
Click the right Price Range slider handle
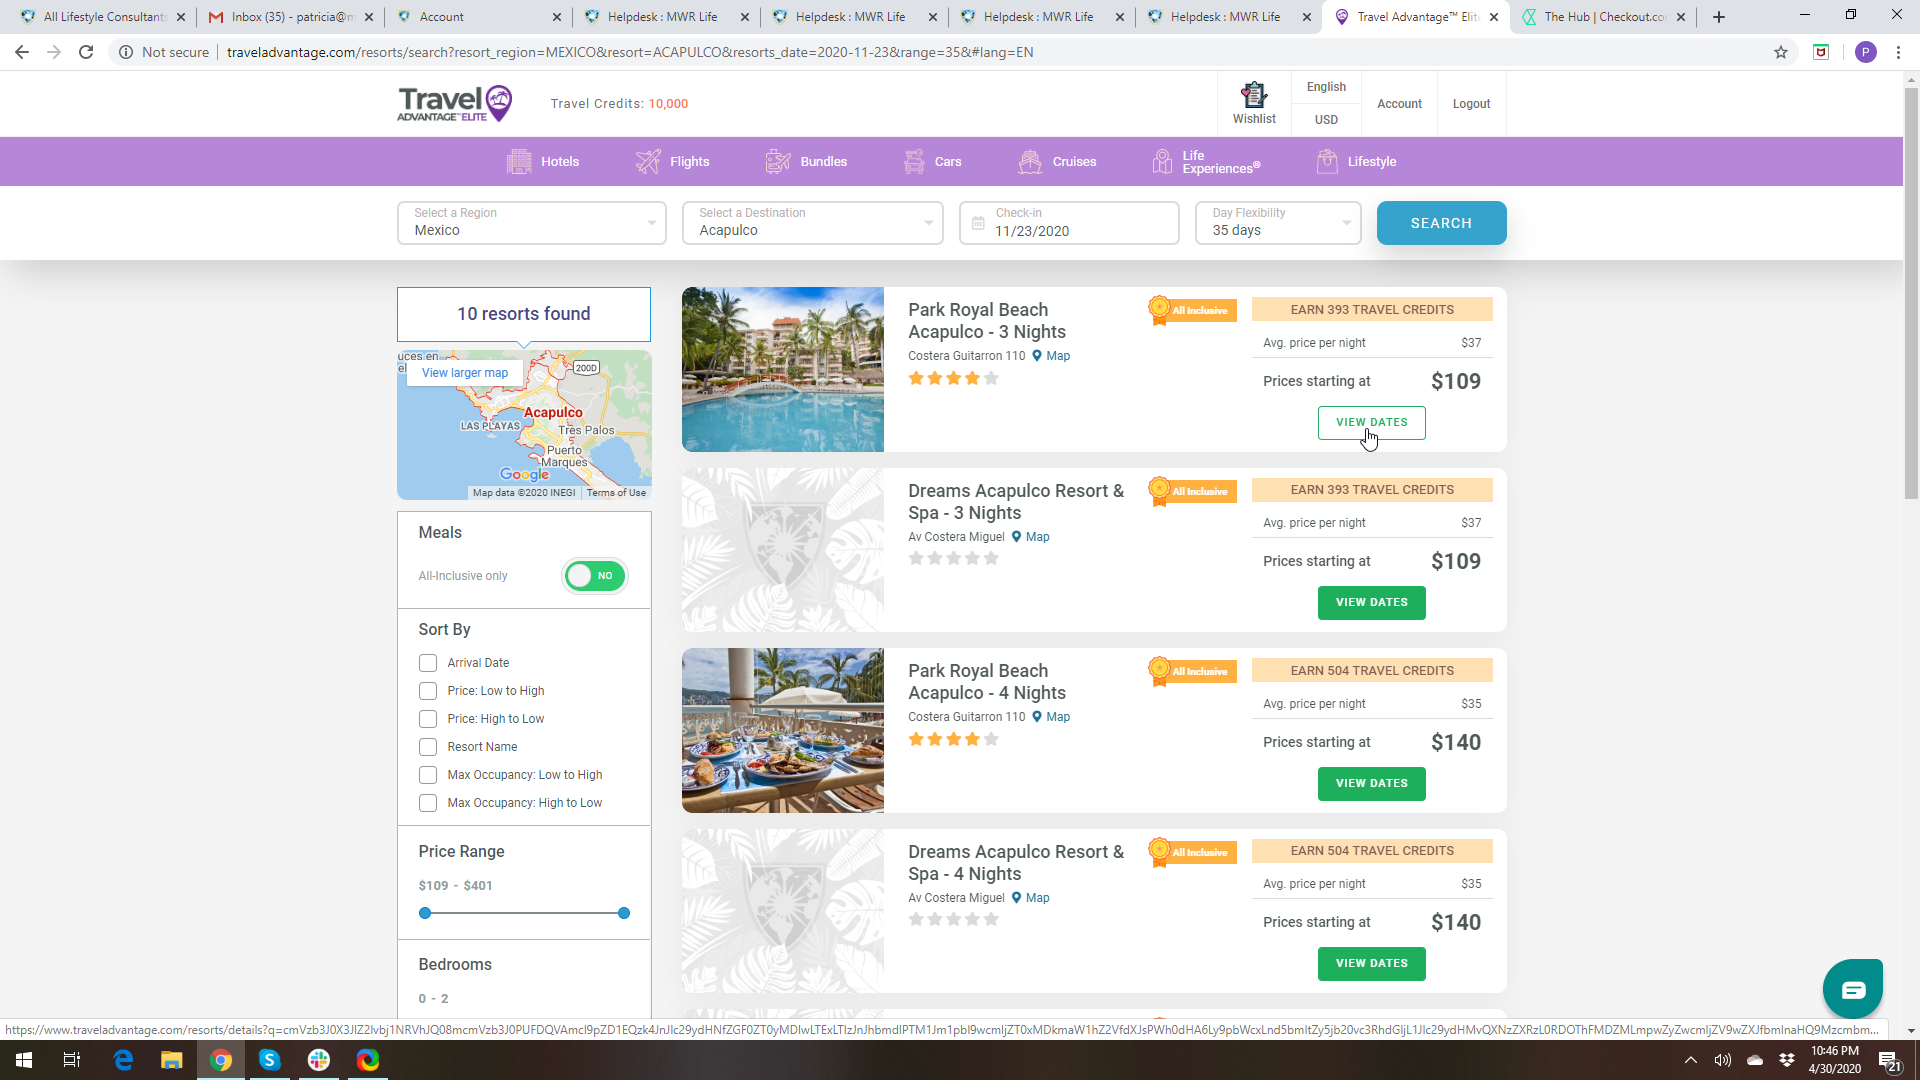click(x=624, y=913)
